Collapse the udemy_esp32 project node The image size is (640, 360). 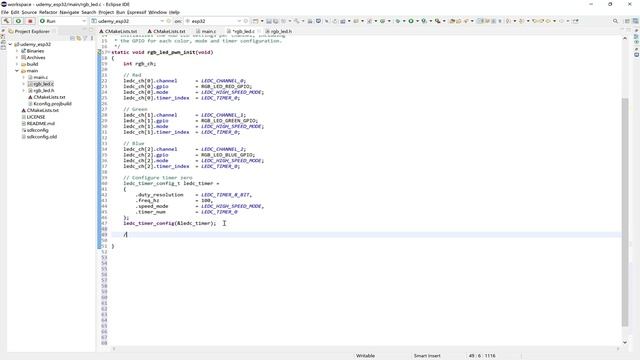click(x=10, y=44)
